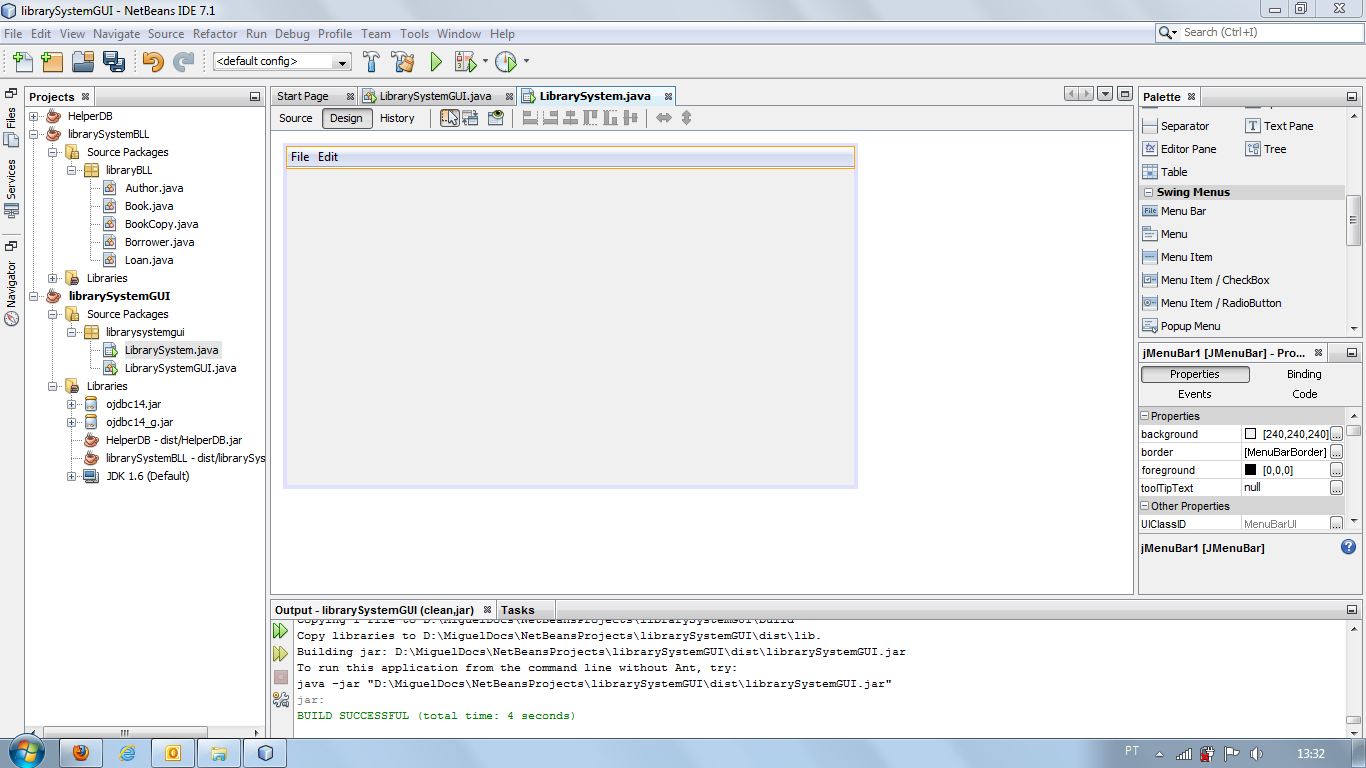Viewport: 1366px width, 768px height.
Task: Activate Selection Mode in the design toolbar
Action: (x=450, y=118)
